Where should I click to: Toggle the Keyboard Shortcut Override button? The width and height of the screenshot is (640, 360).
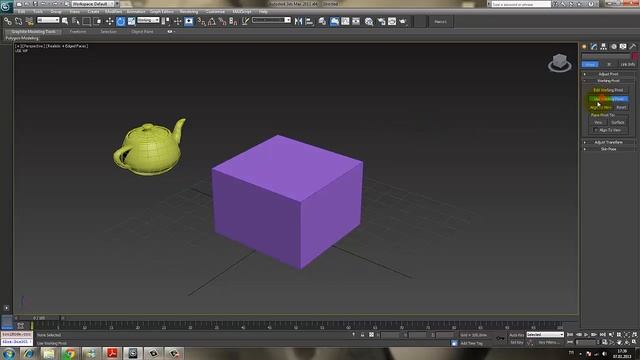[x=189, y=21]
